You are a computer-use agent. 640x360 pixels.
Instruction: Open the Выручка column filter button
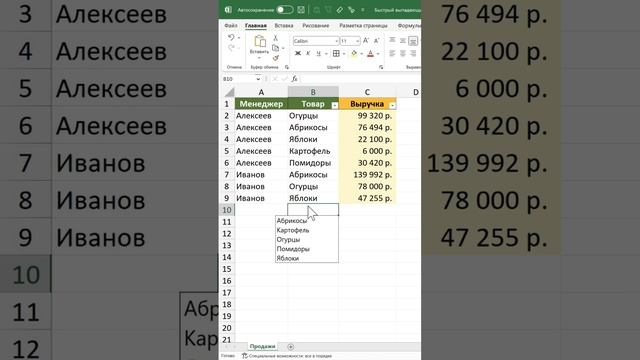pyautogui.click(x=392, y=105)
